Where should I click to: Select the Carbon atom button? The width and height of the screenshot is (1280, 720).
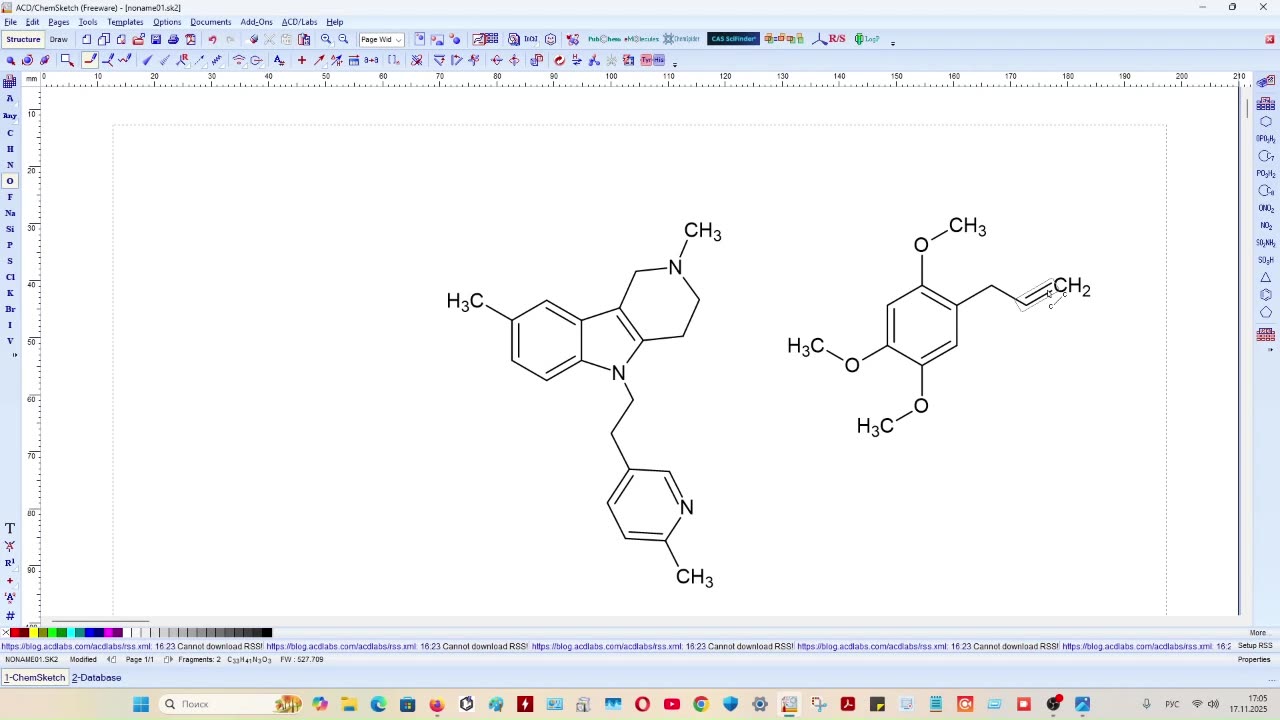(10, 133)
